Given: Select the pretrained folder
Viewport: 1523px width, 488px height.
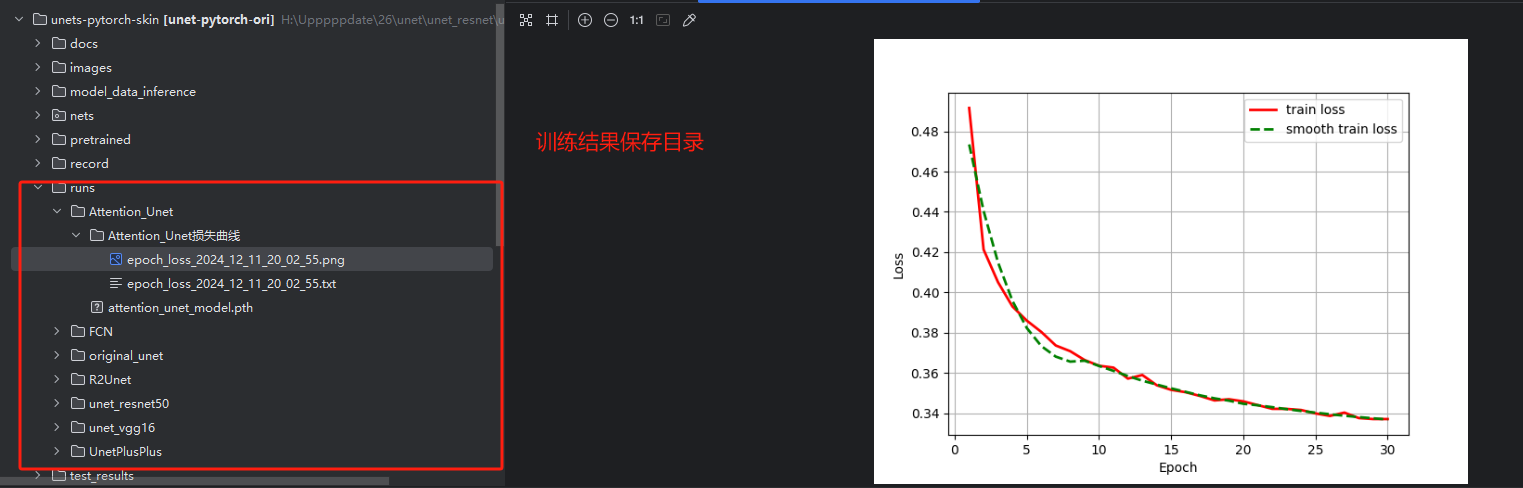Looking at the screenshot, I should 100,139.
